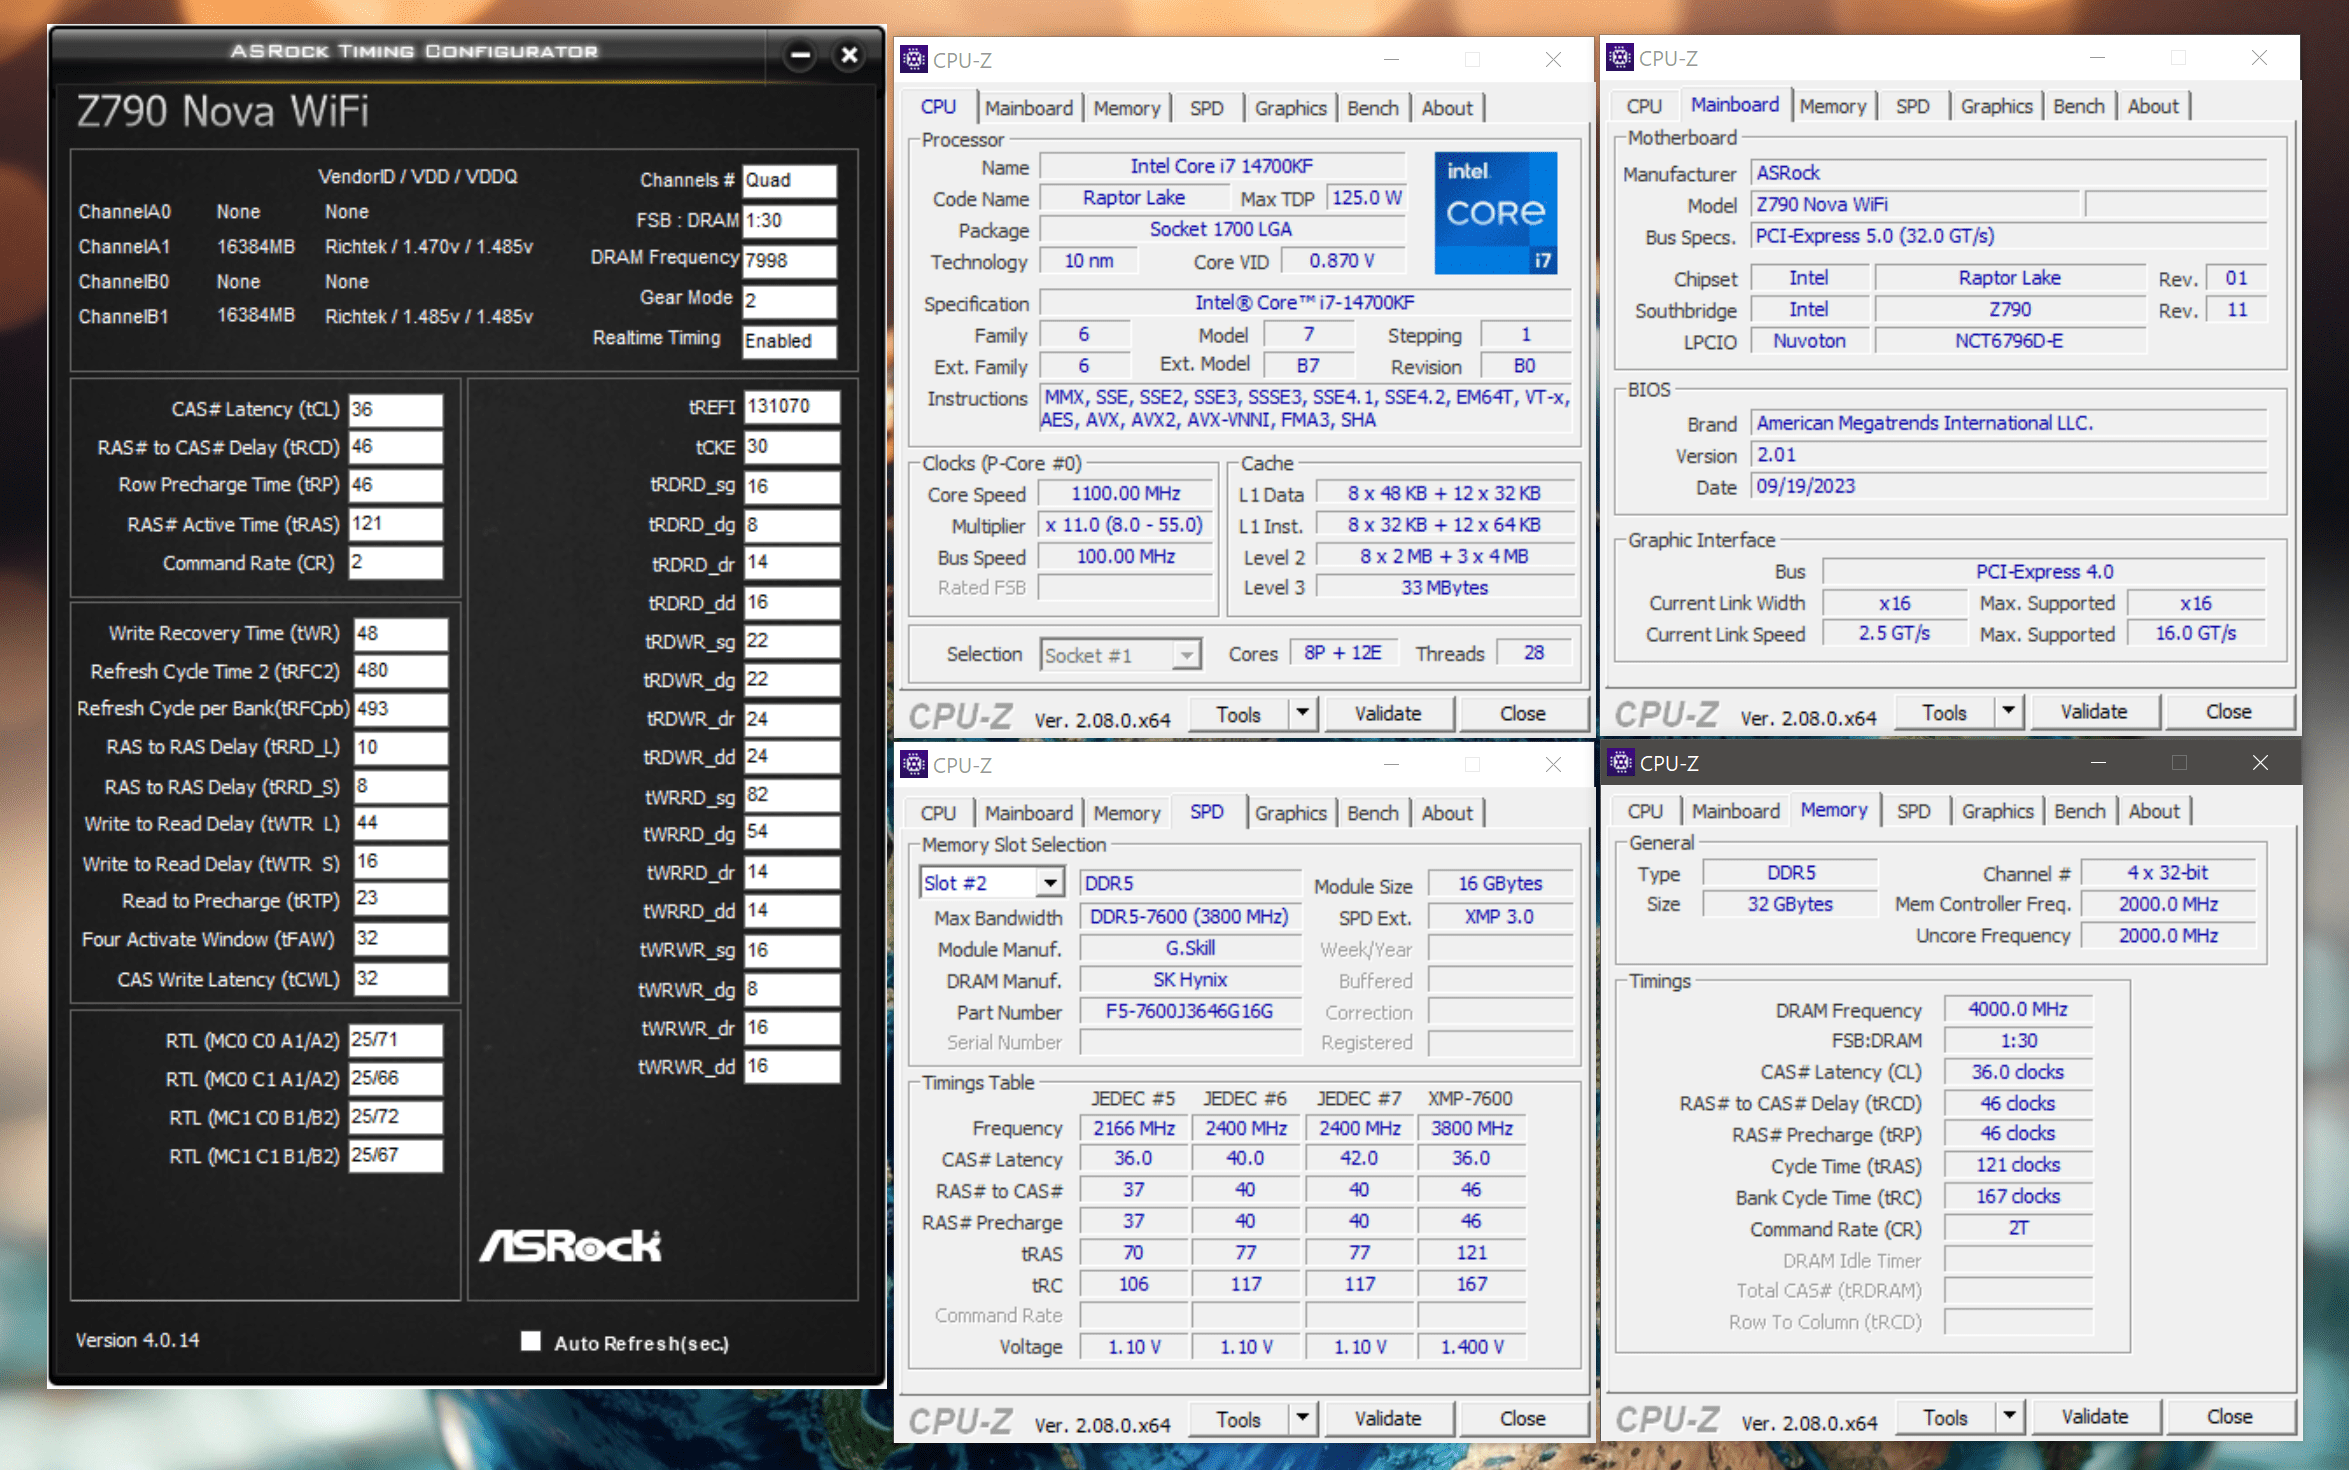2349x1470 pixels.
Task: Open the Tools dropdown arrow in the Memory window
Action: click(x=2008, y=1416)
